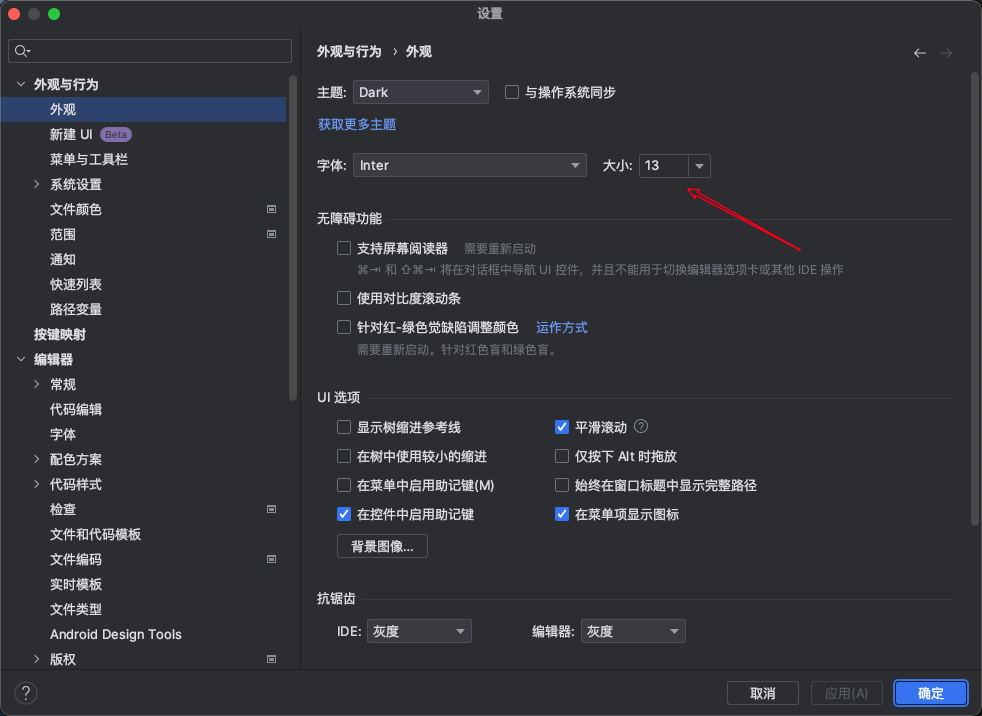982x716 pixels.
Task: Click the settings panel vertical scrollbar
Action: click(x=974, y=300)
